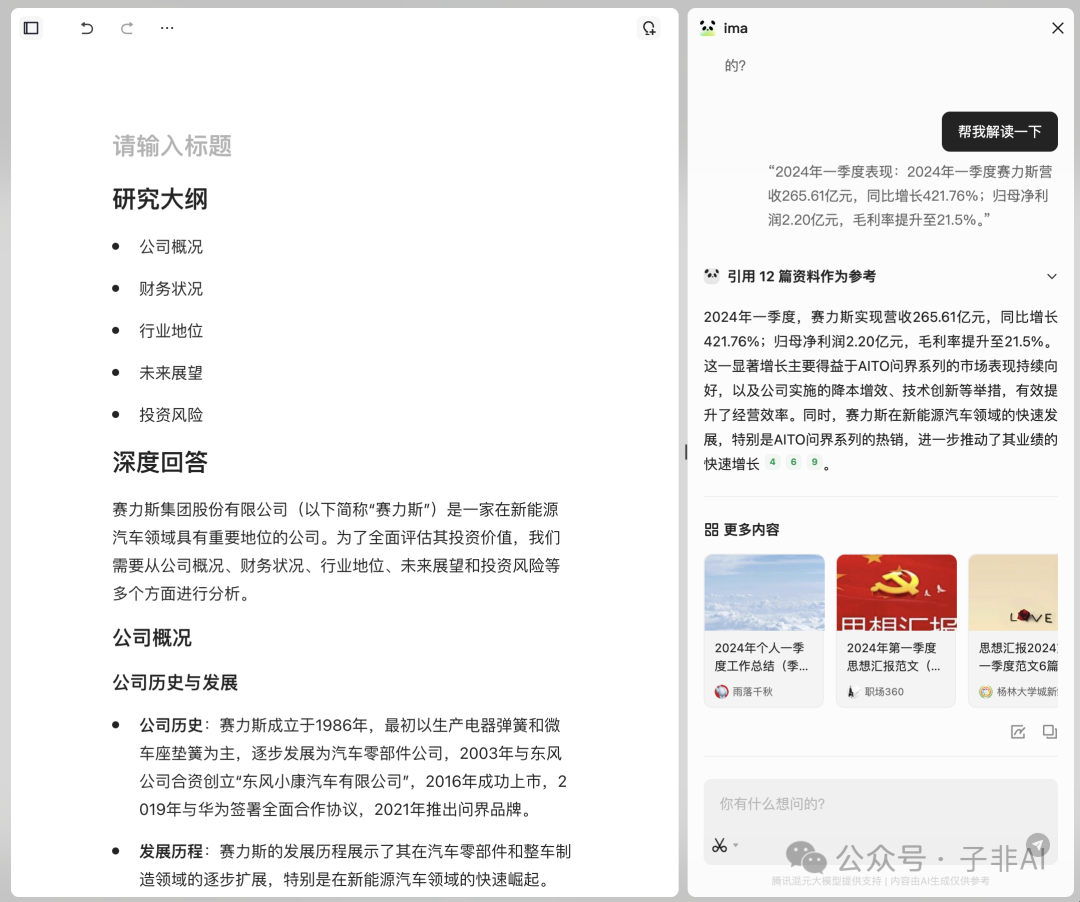Select the 行业地位 outline bullet
The height and width of the screenshot is (902, 1080).
click(171, 331)
